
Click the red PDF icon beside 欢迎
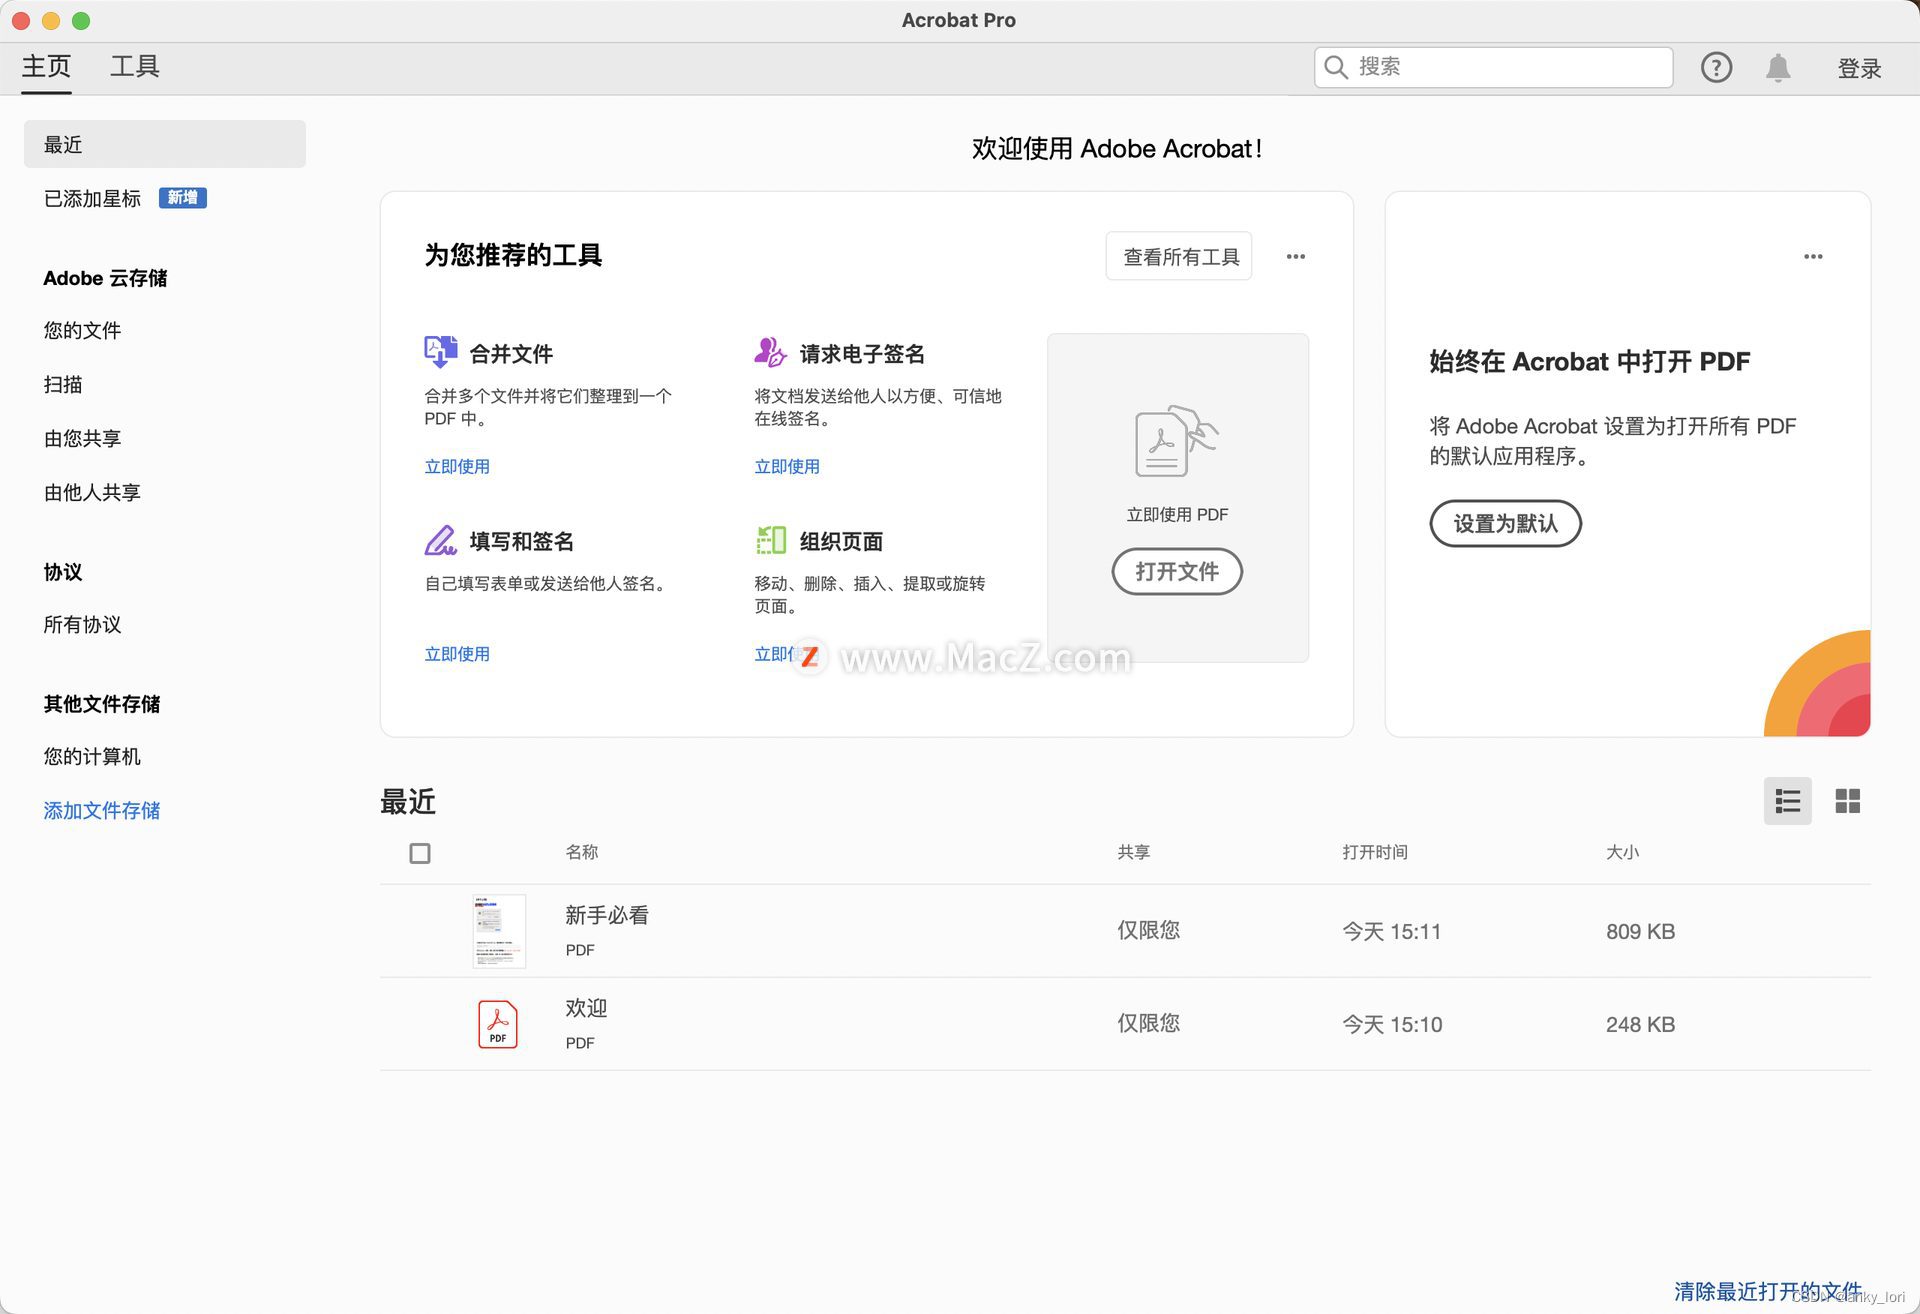click(x=497, y=1023)
